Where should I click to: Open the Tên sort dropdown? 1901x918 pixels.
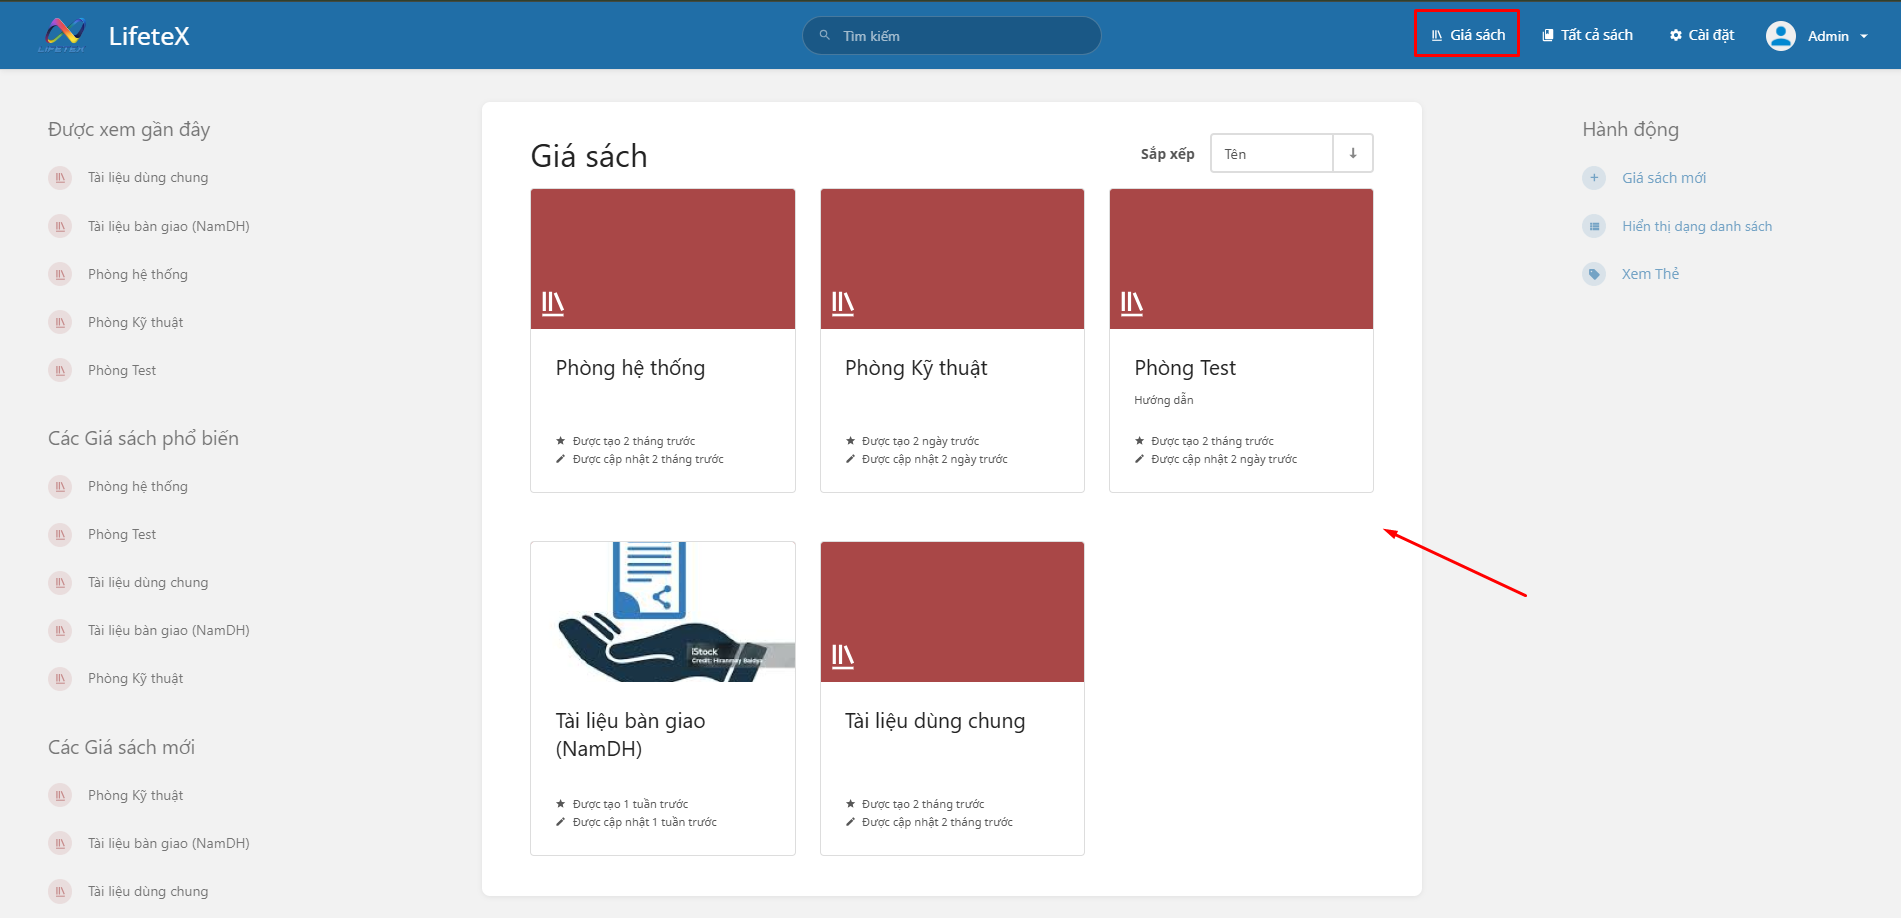1271,154
